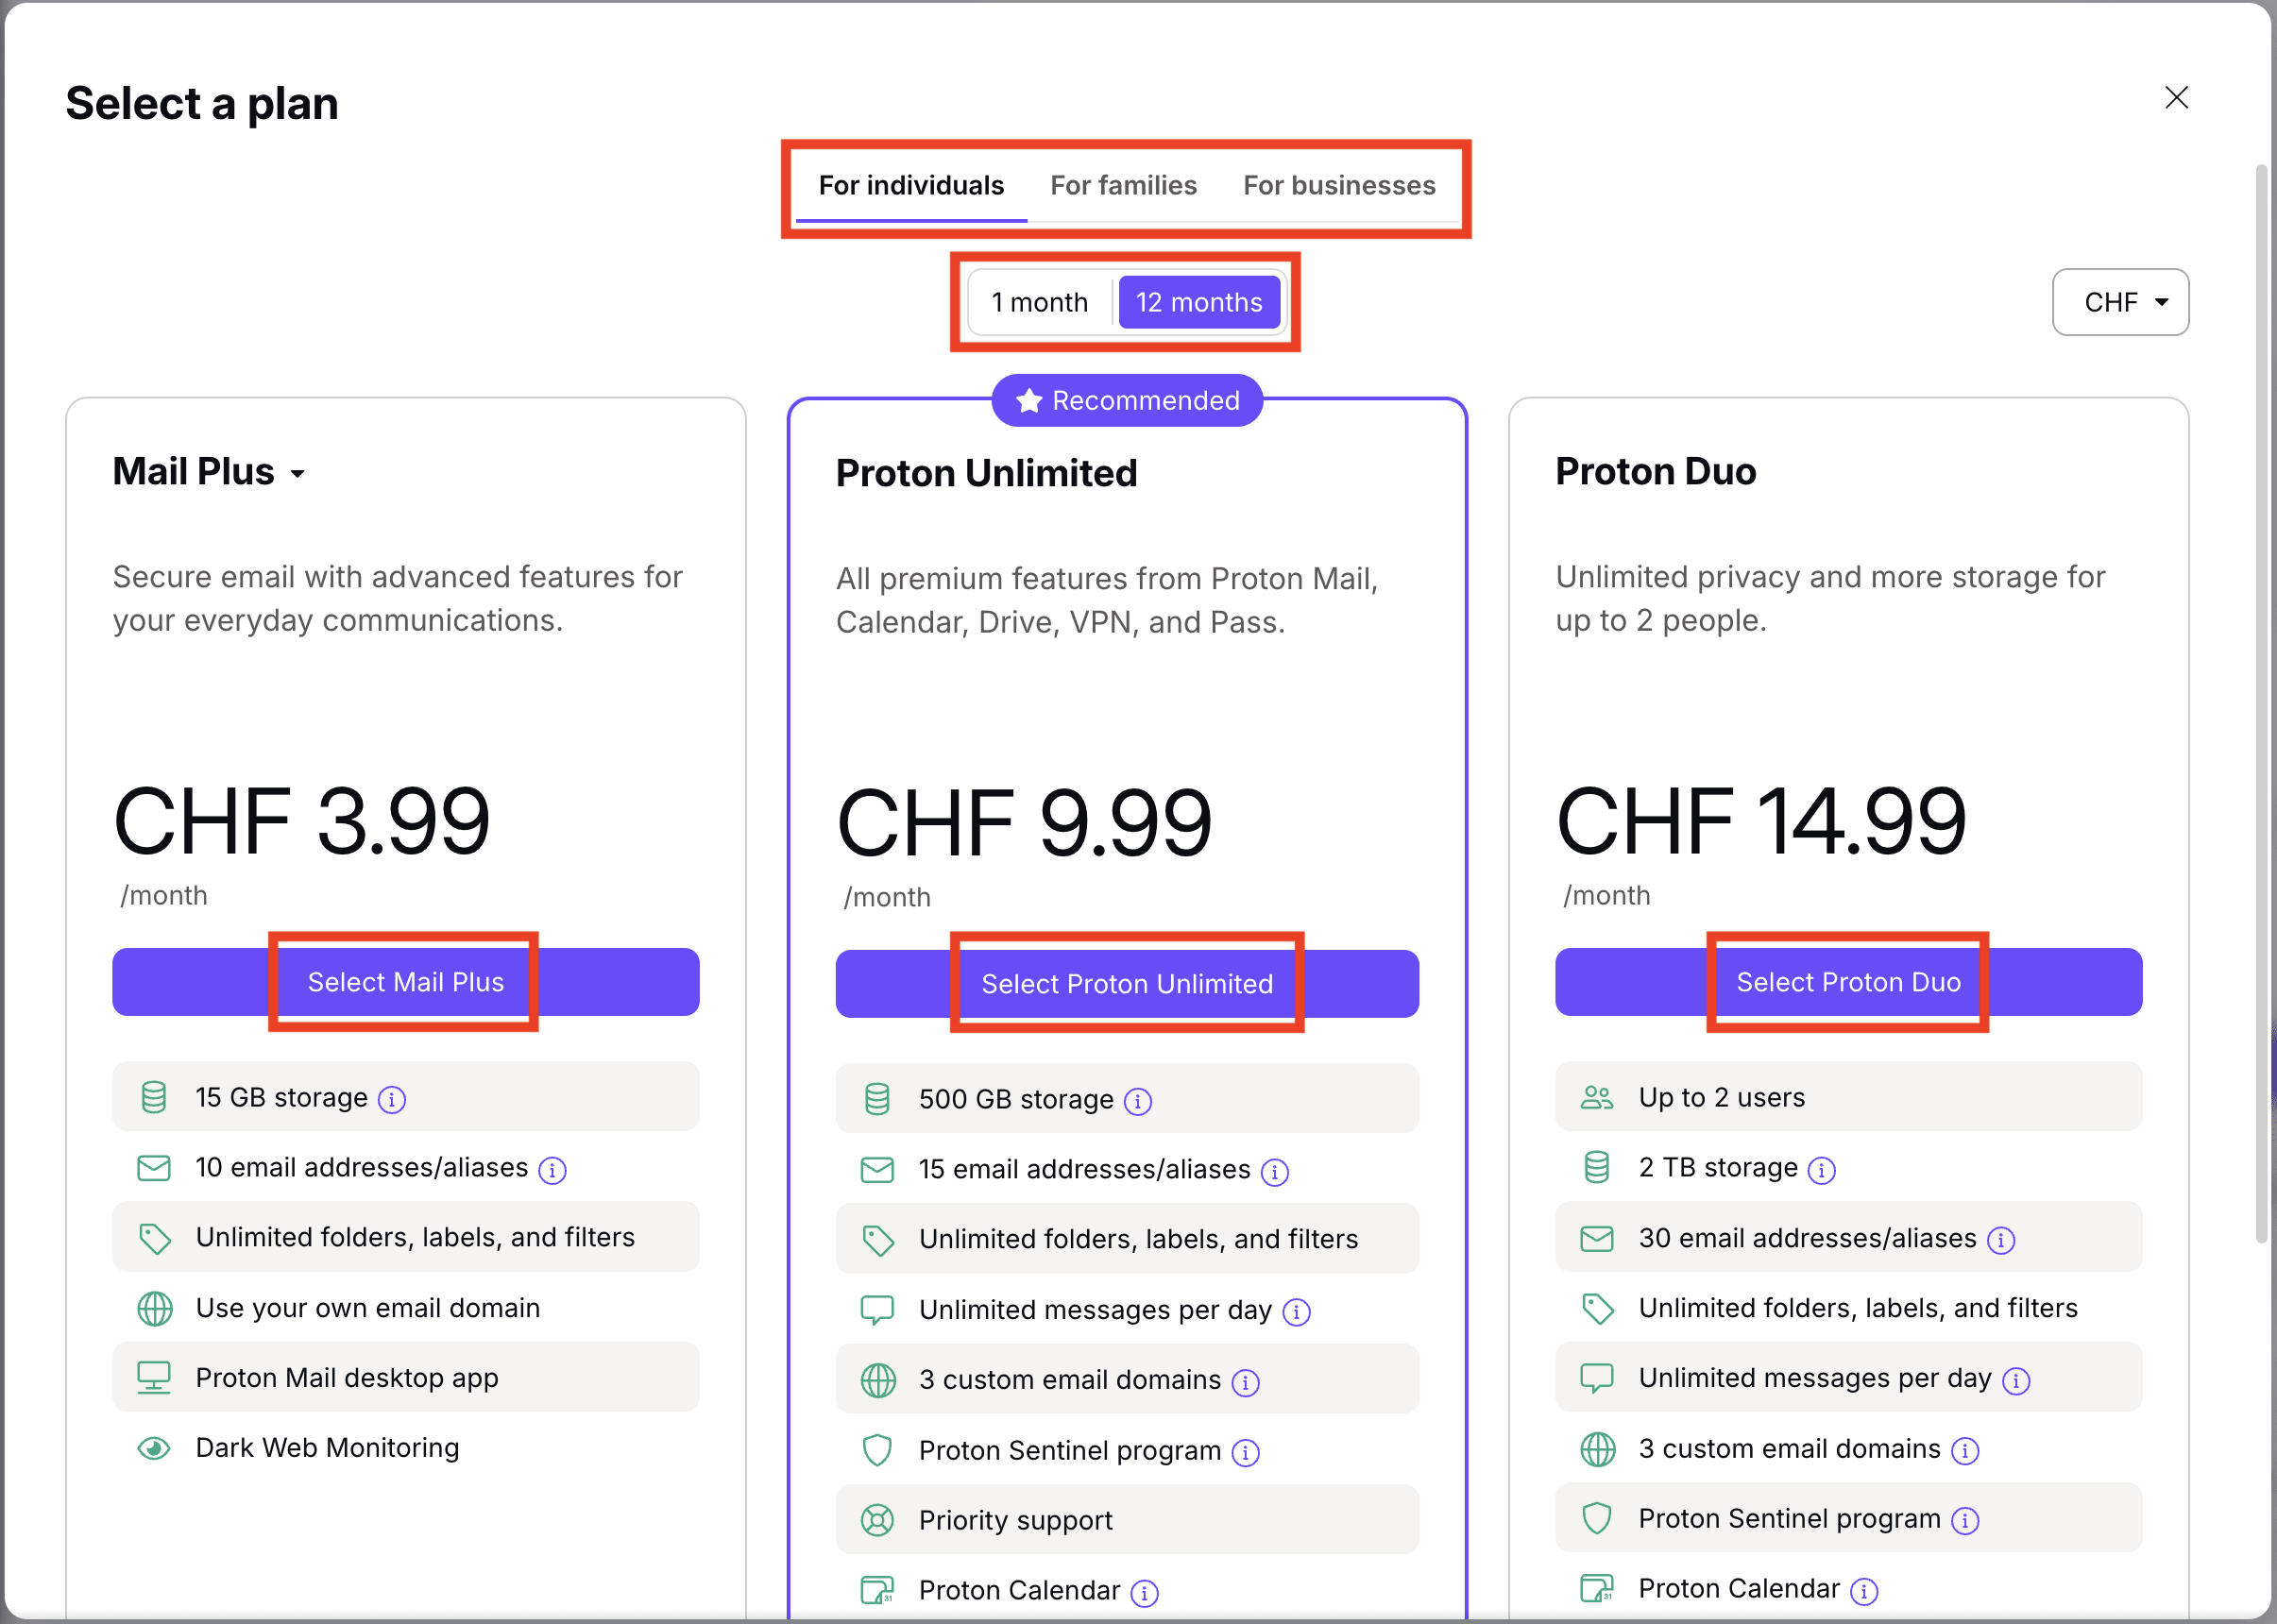Open info for 30 email addresses/aliases
This screenshot has height=1624, width=2277.
coord(2001,1240)
